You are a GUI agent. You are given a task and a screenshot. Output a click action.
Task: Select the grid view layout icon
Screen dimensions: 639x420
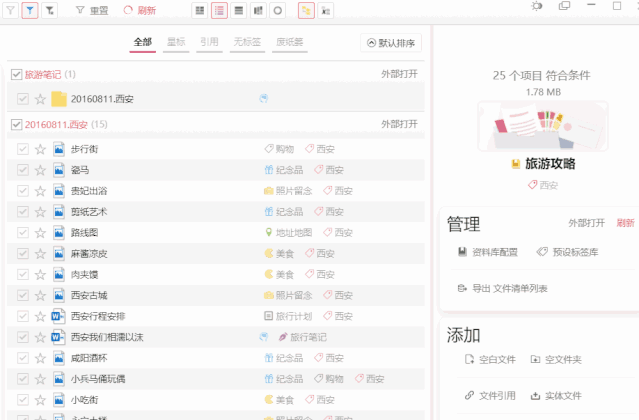(200, 11)
